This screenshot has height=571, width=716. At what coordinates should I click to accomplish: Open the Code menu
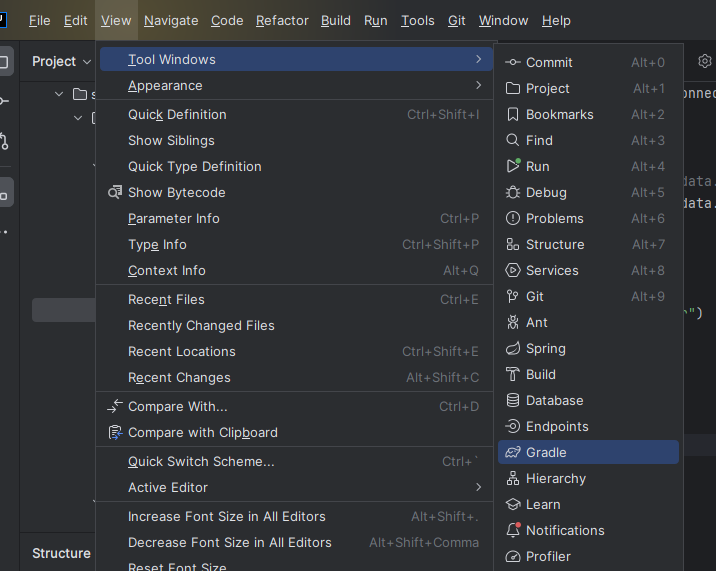(227, 21)
